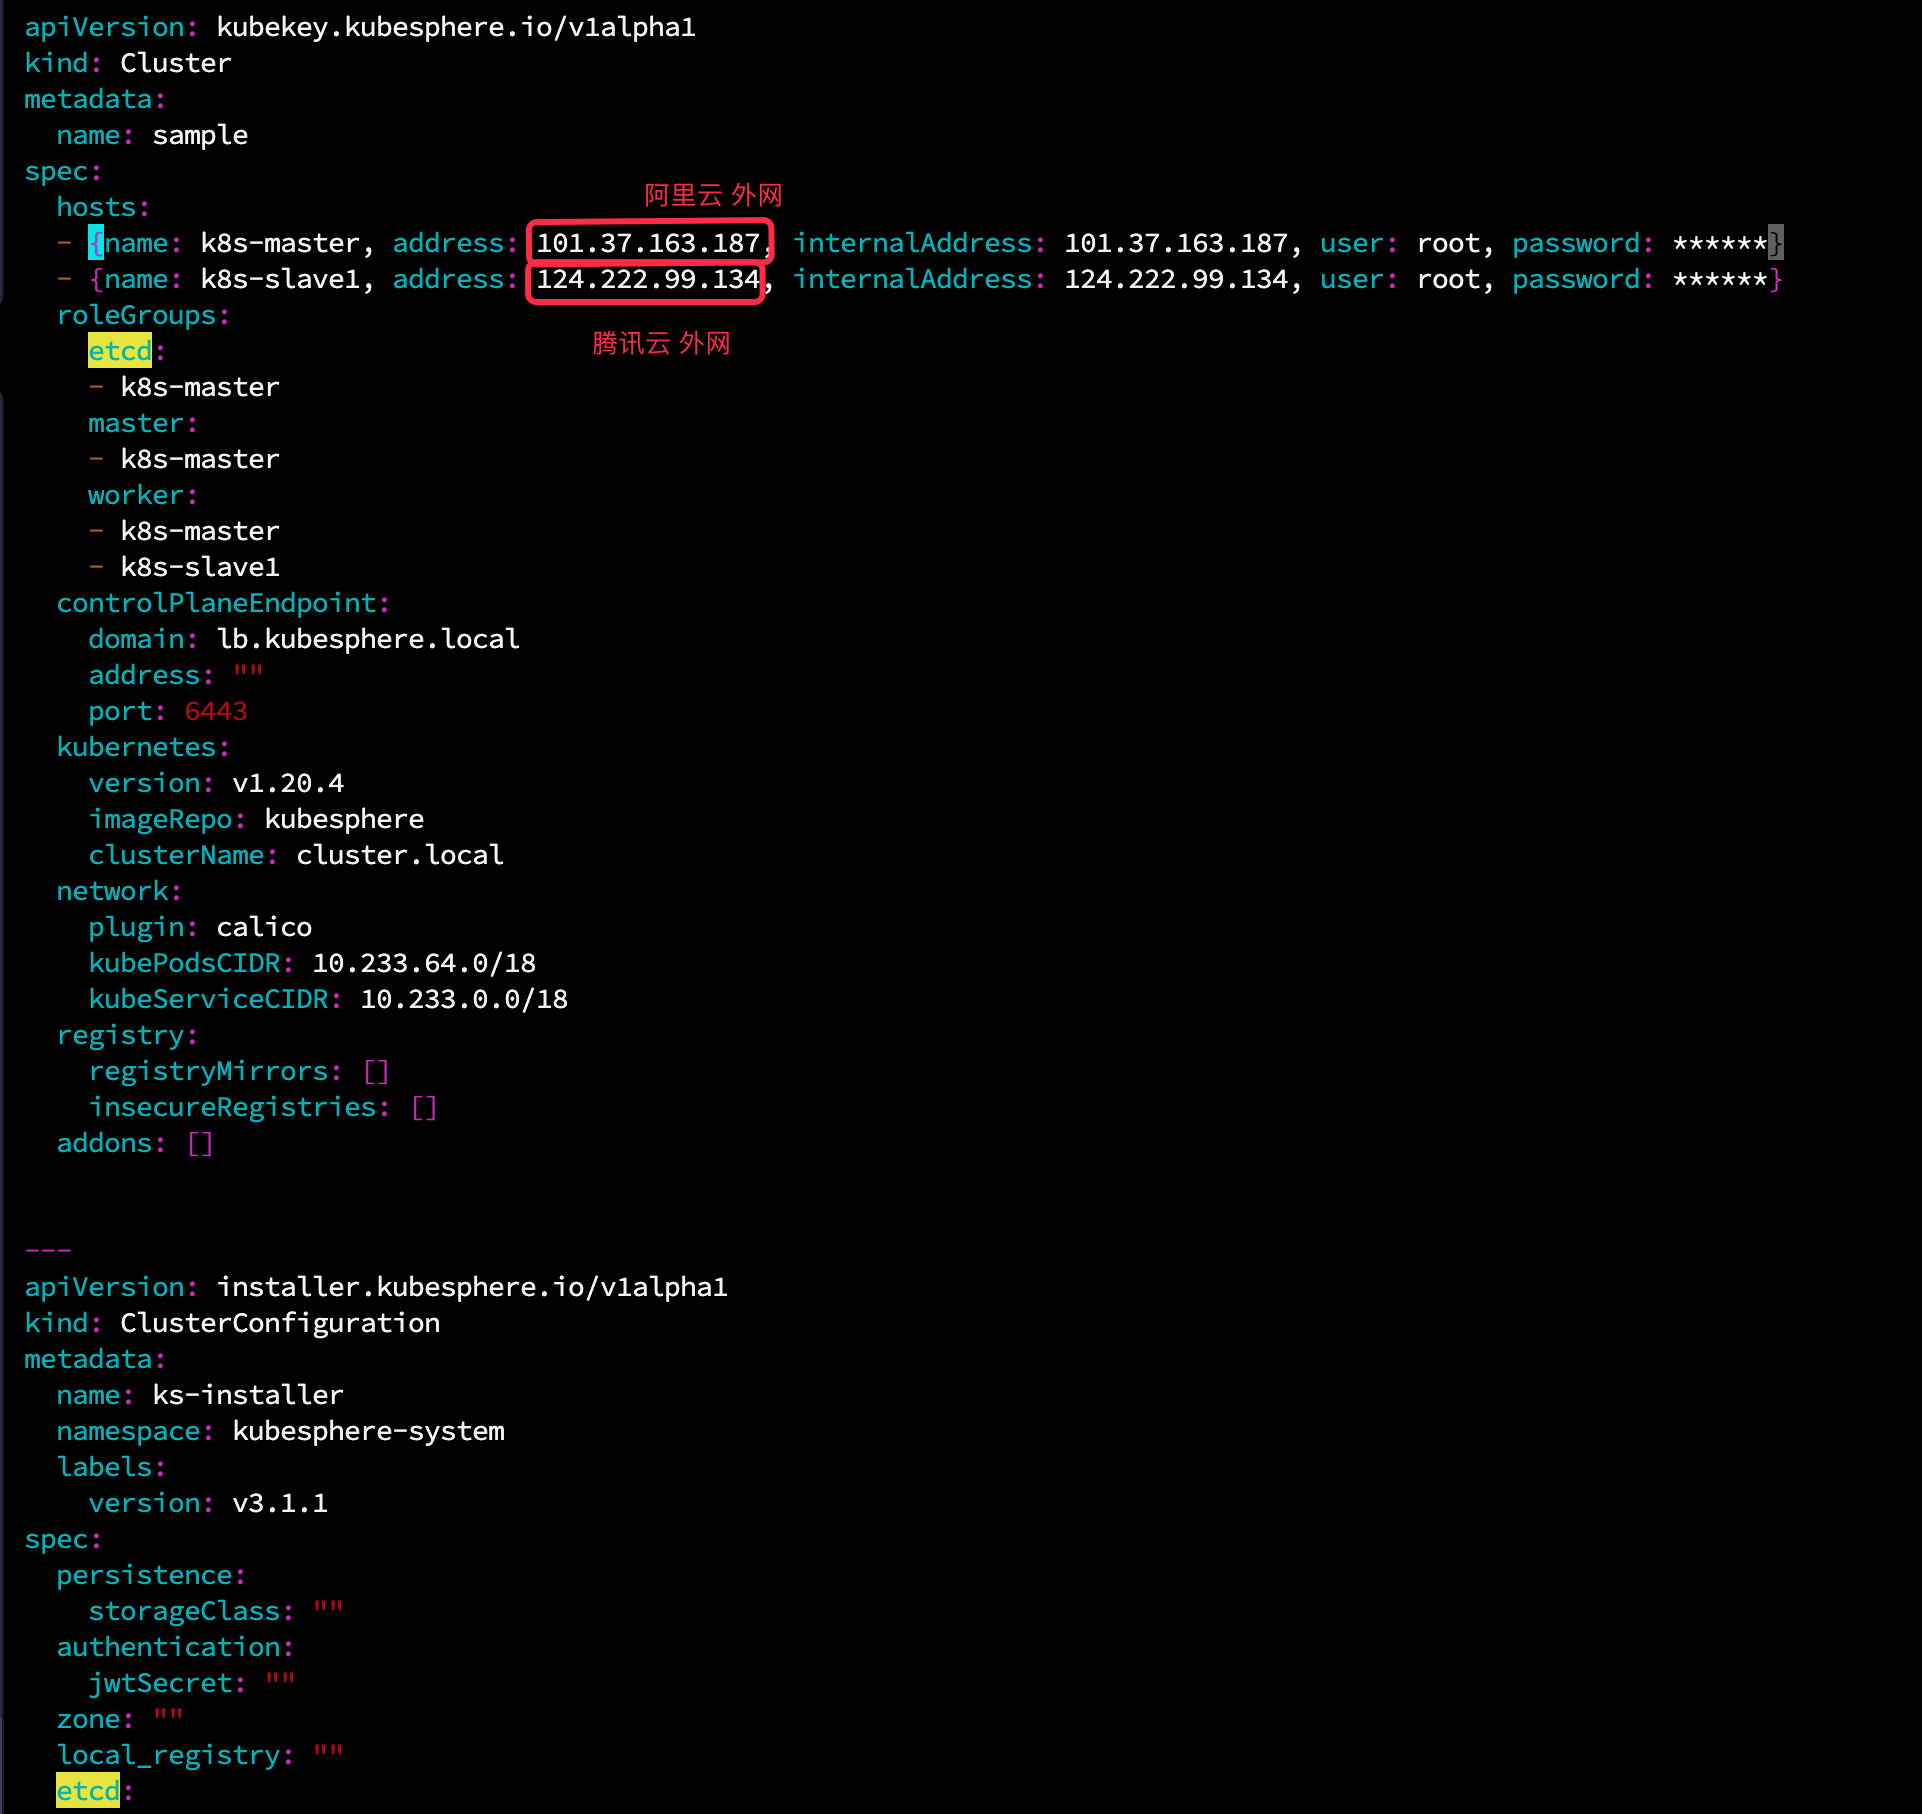Click the cursor-highlighted opening brace on k8s-master line
Viewport: 1922px width, 1814px height.
coord(96,243)
